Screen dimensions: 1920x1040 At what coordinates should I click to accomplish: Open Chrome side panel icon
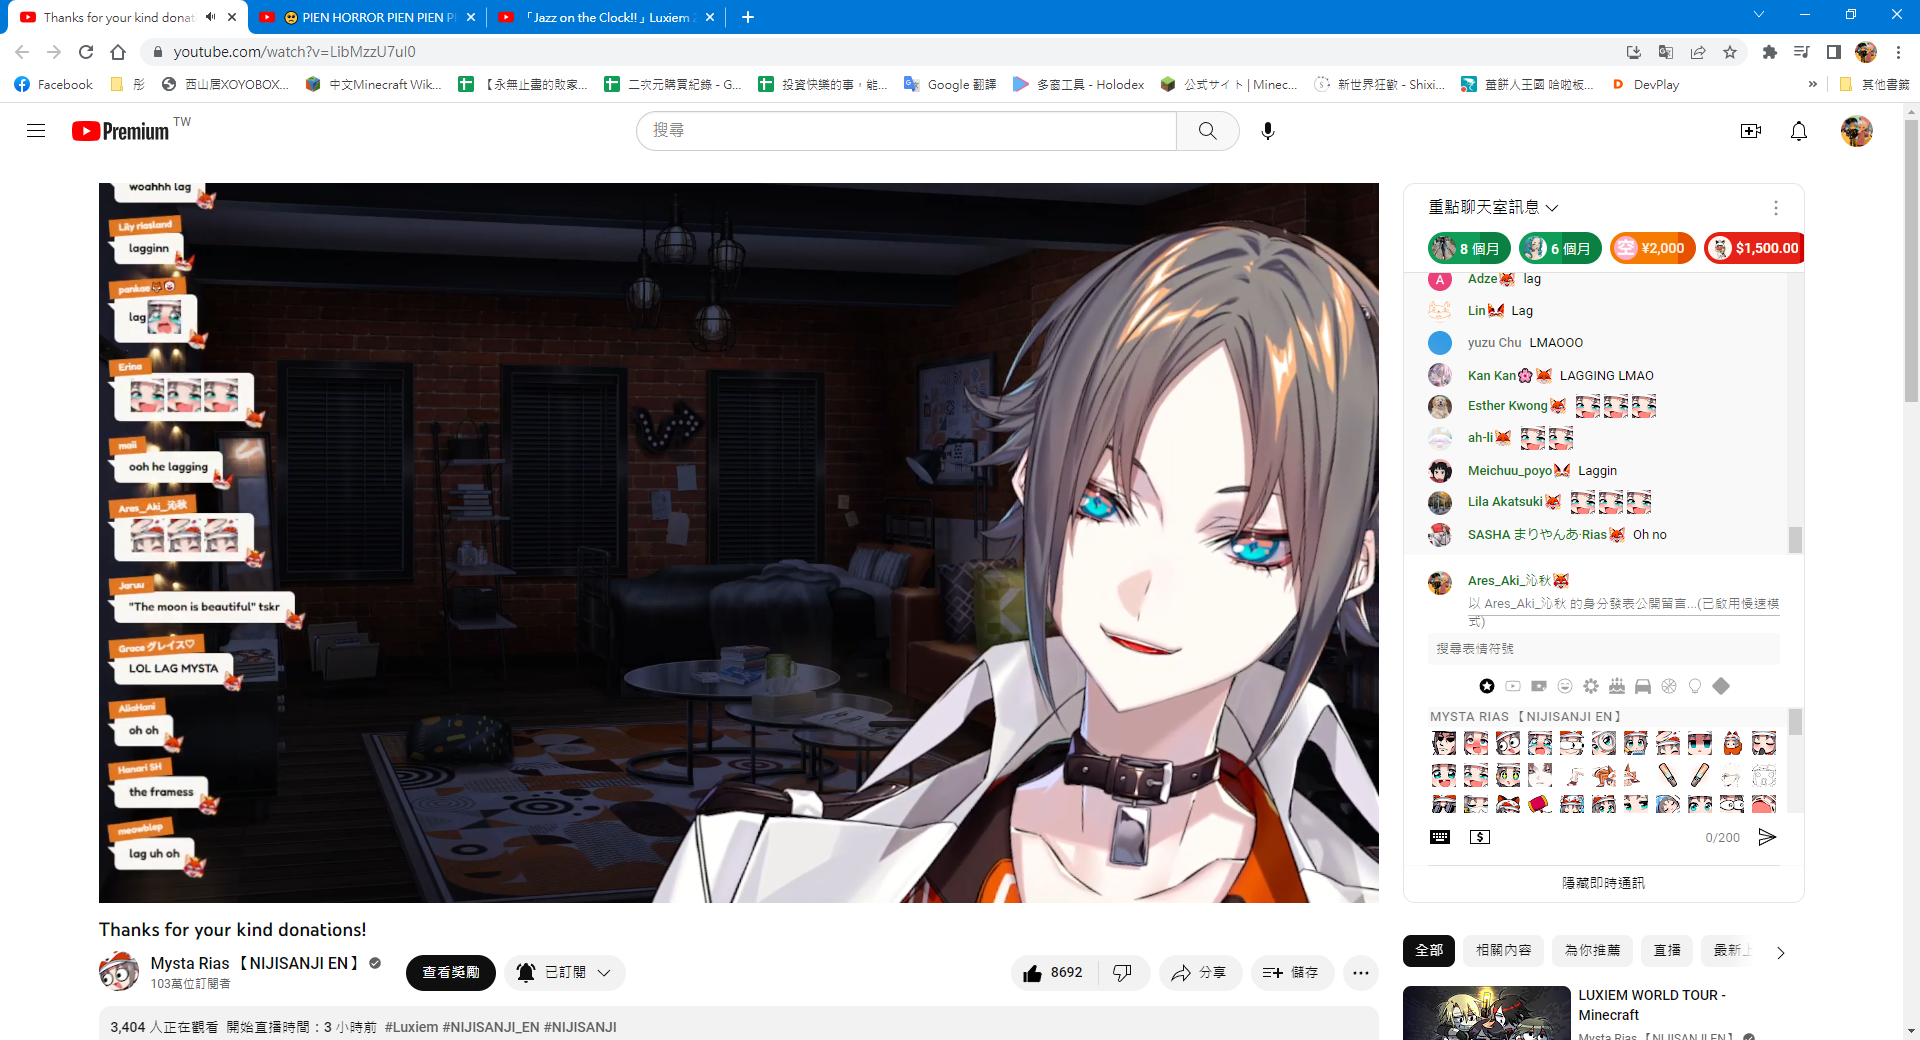1834,52
